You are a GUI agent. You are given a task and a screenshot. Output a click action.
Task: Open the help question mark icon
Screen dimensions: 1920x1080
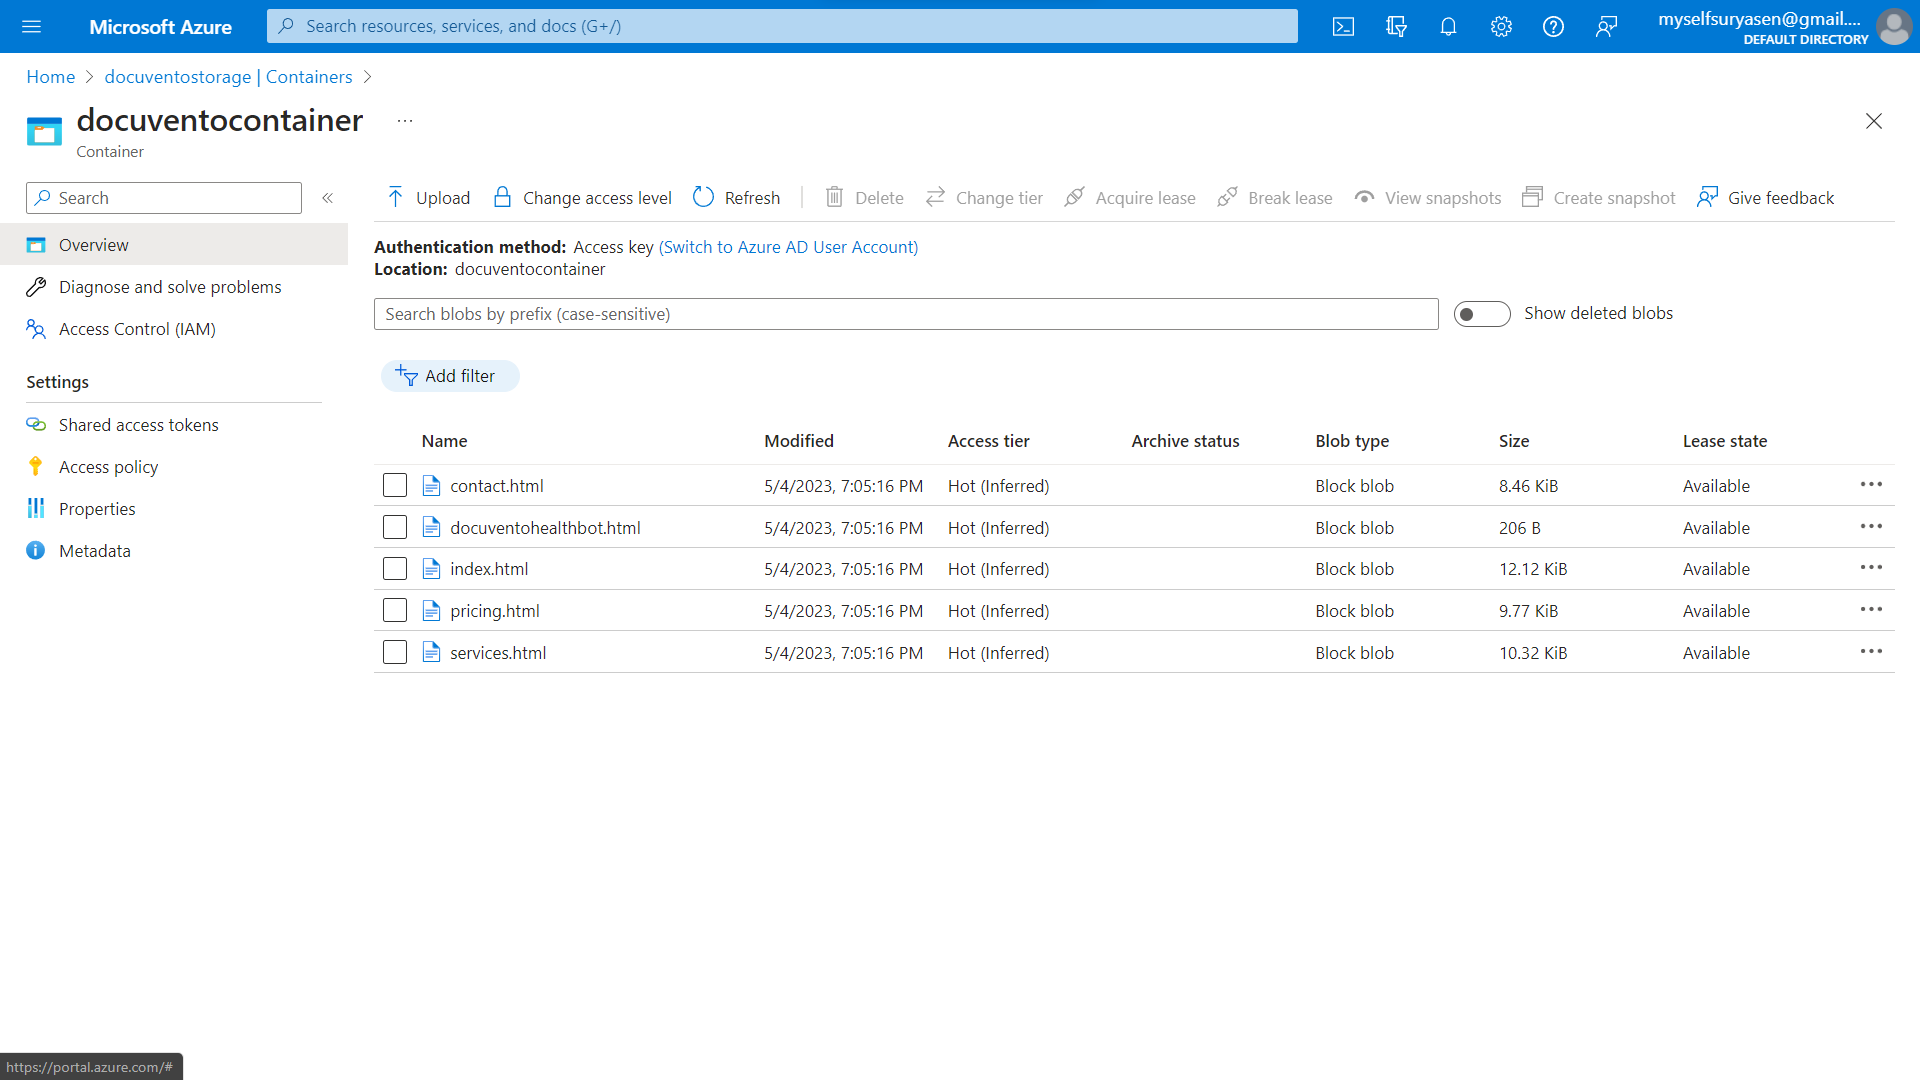pos(1553,27)
